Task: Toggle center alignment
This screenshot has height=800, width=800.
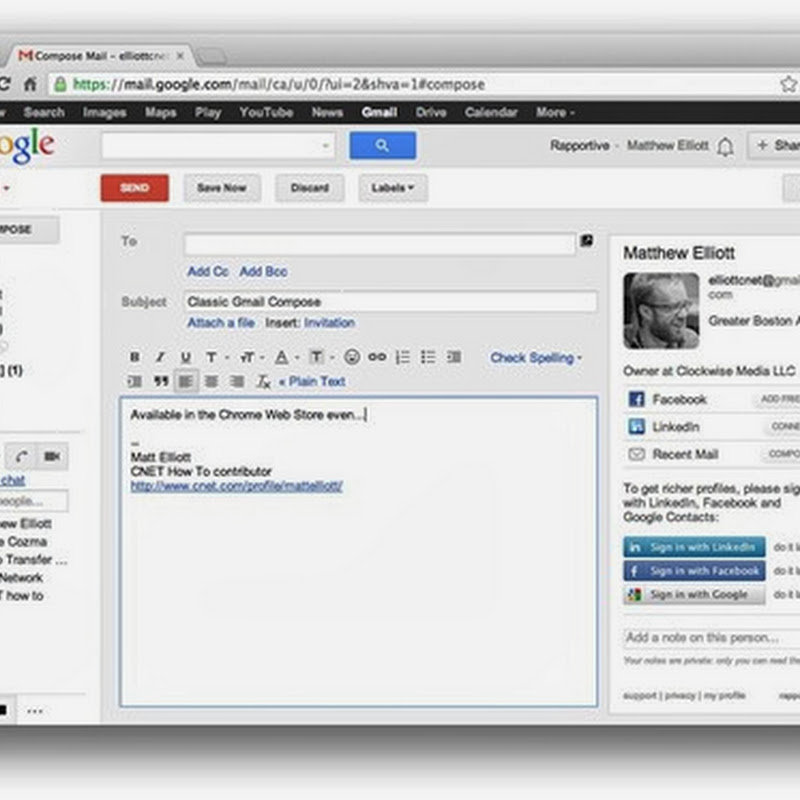Action: [211, 381]
